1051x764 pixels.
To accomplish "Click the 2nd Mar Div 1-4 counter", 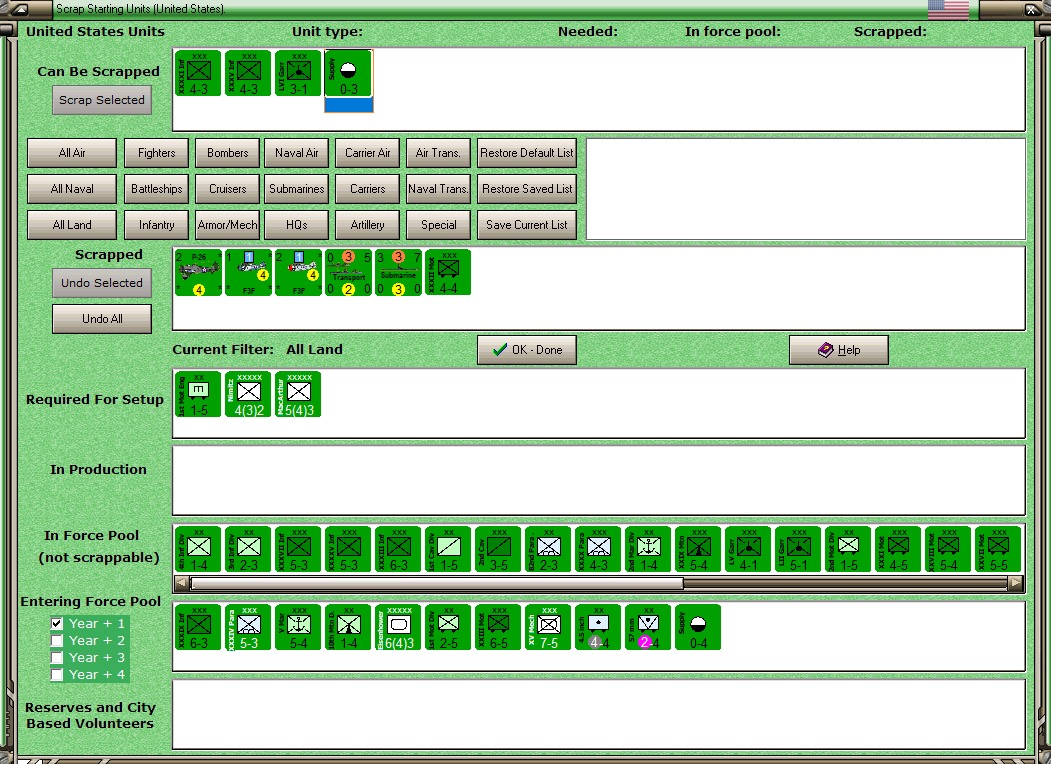I will click(x=648, y=549).
